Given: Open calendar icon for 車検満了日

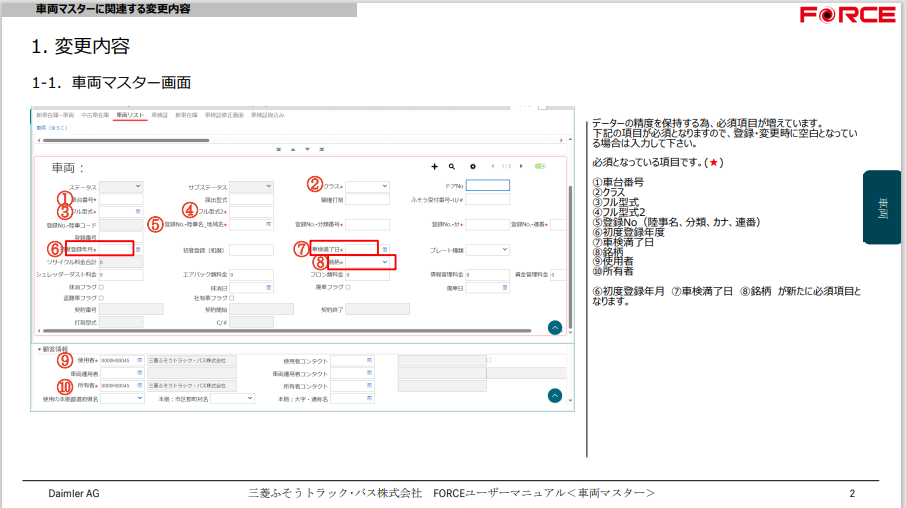Looking at the screenshot, I should pyautogui.click(x=384, y=248).
